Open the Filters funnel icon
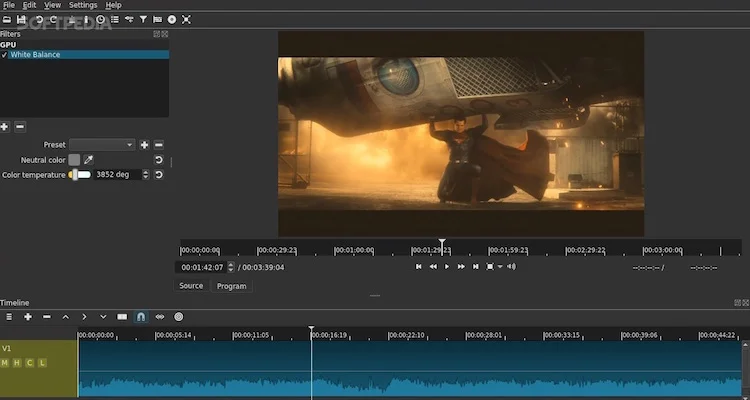The image size is (750, 400). tap(143, 20)
